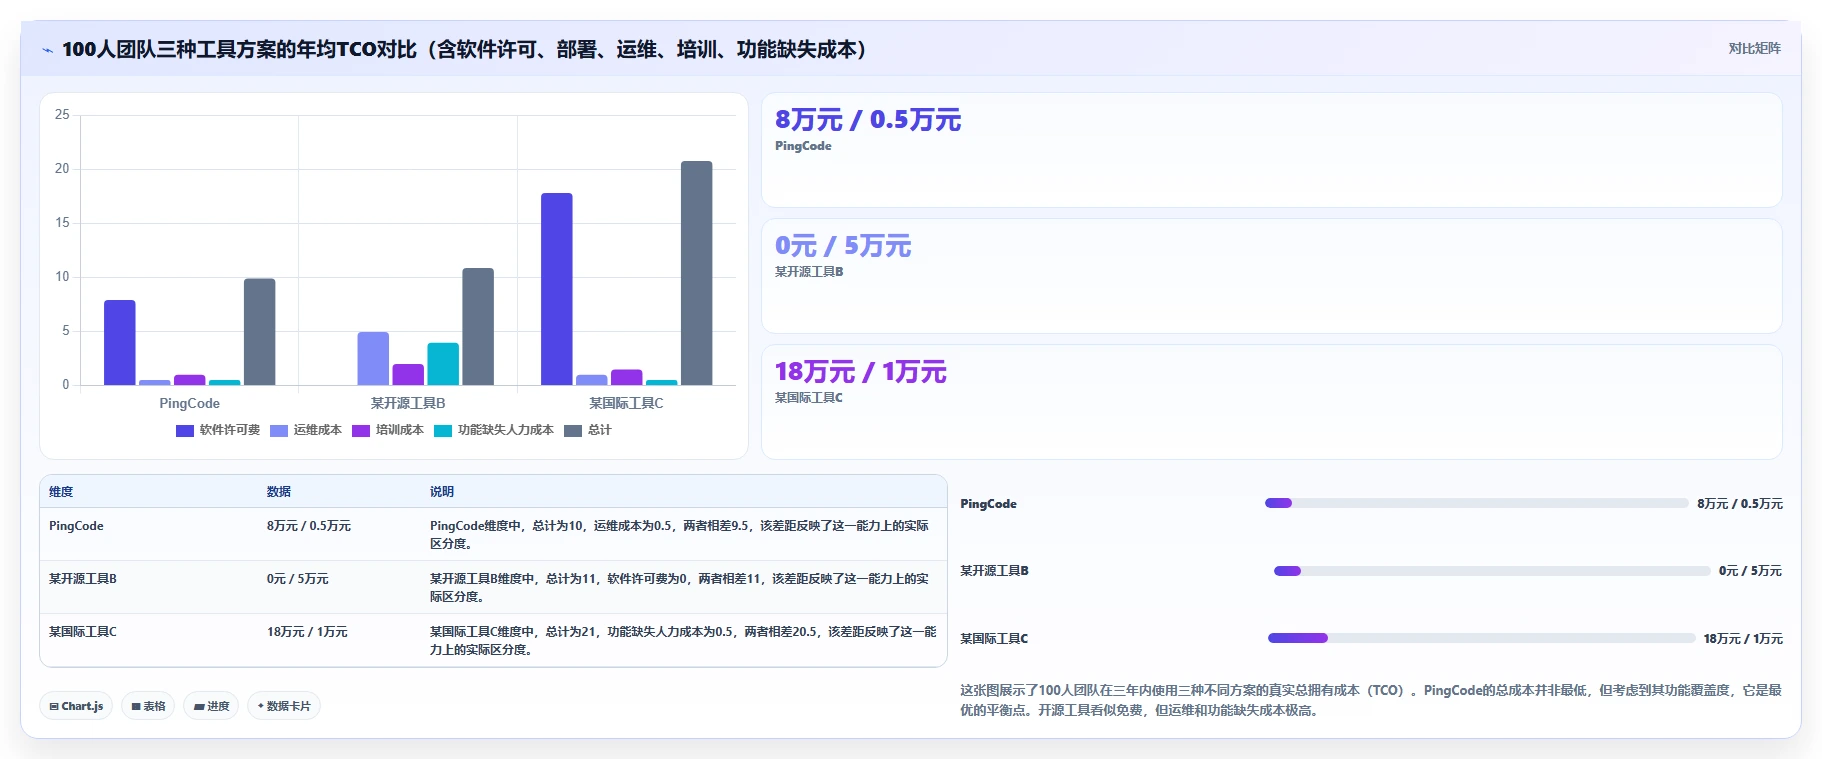Click the 某开源工具B row description in the table
The width and height of the screenshot is (1822, 759).
tap(680, 588)
